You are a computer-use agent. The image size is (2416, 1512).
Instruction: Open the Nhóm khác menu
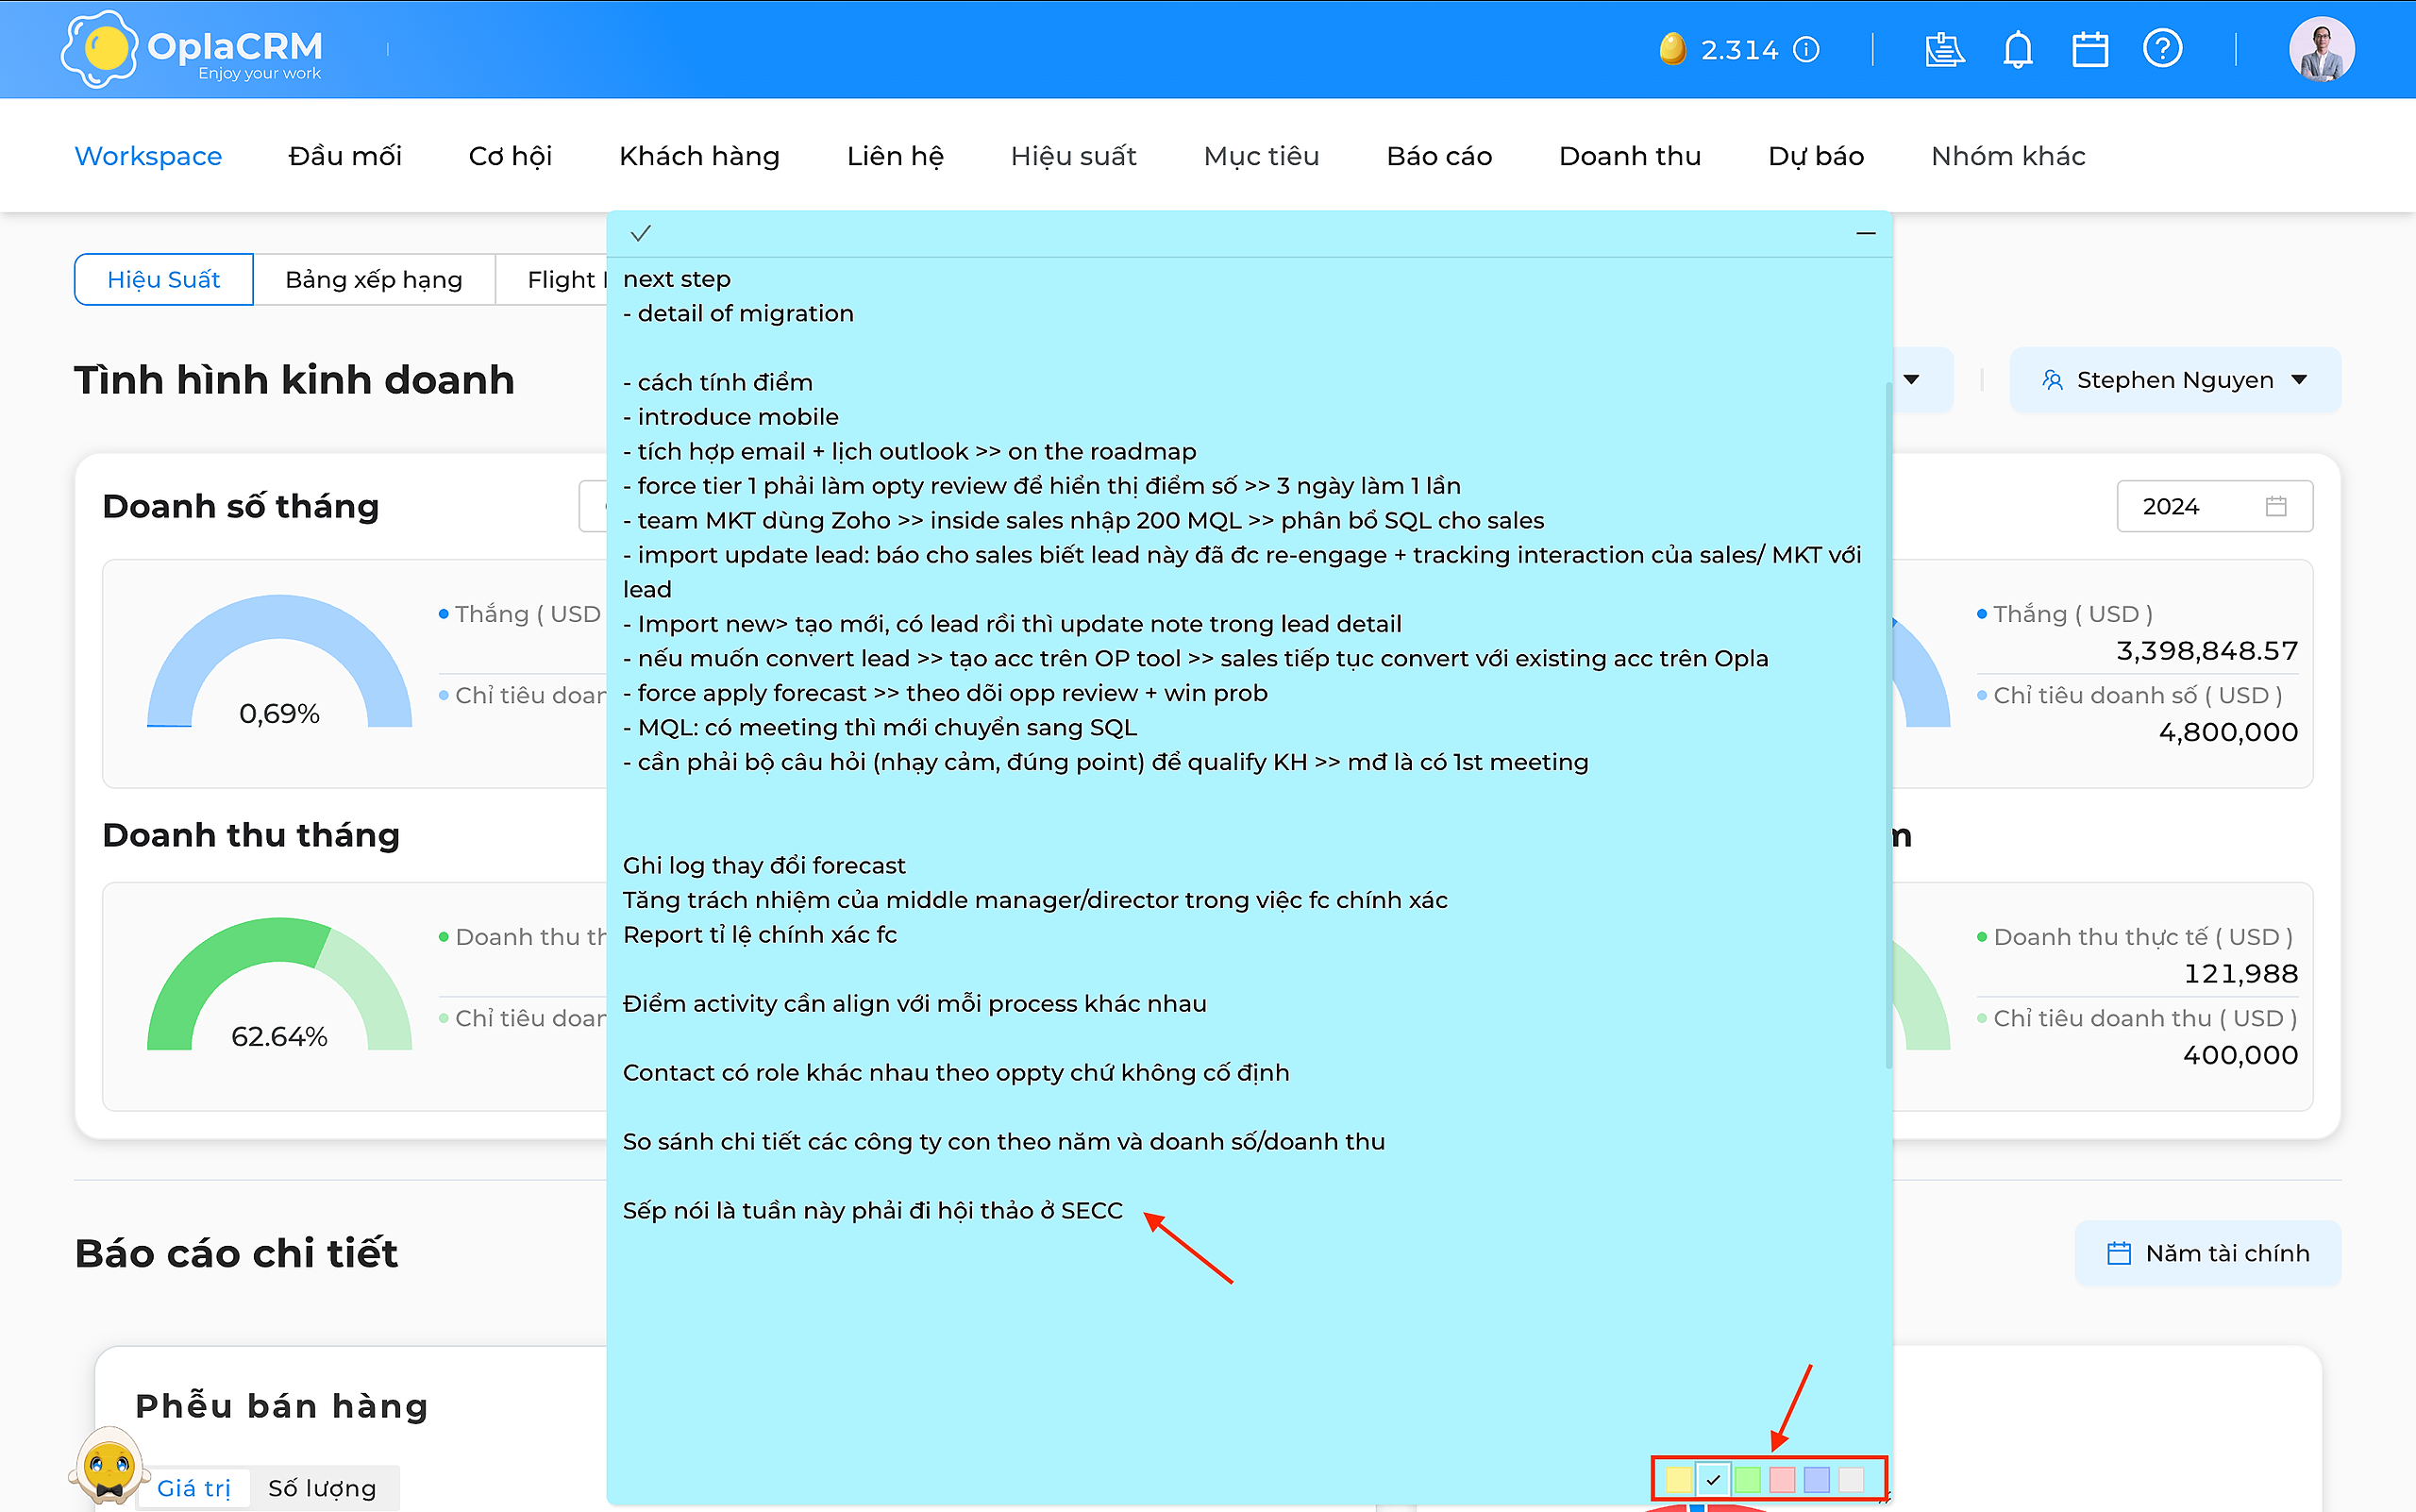click(2008, 156)
